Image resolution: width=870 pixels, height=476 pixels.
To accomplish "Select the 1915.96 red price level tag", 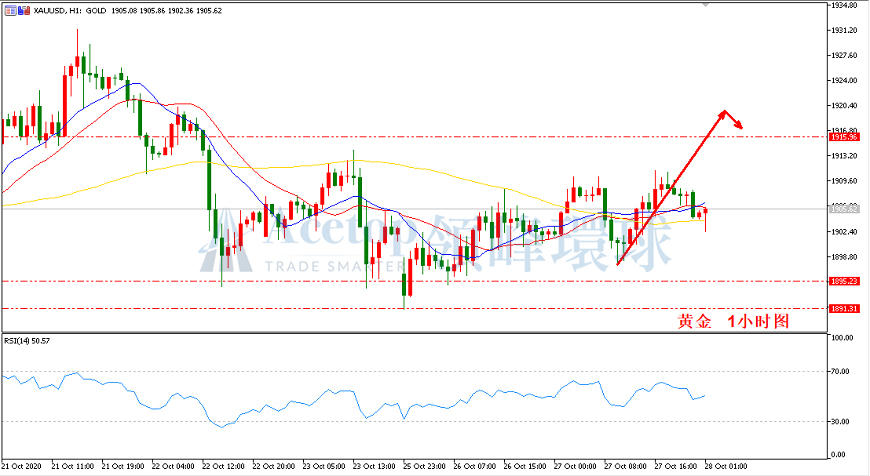I will [843, 136].
